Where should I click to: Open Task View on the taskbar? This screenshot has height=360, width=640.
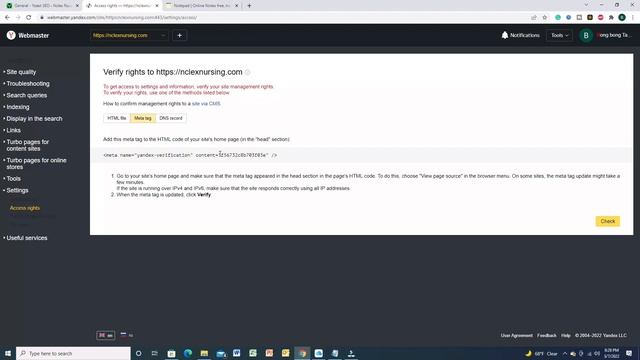[x=155, y=353]
